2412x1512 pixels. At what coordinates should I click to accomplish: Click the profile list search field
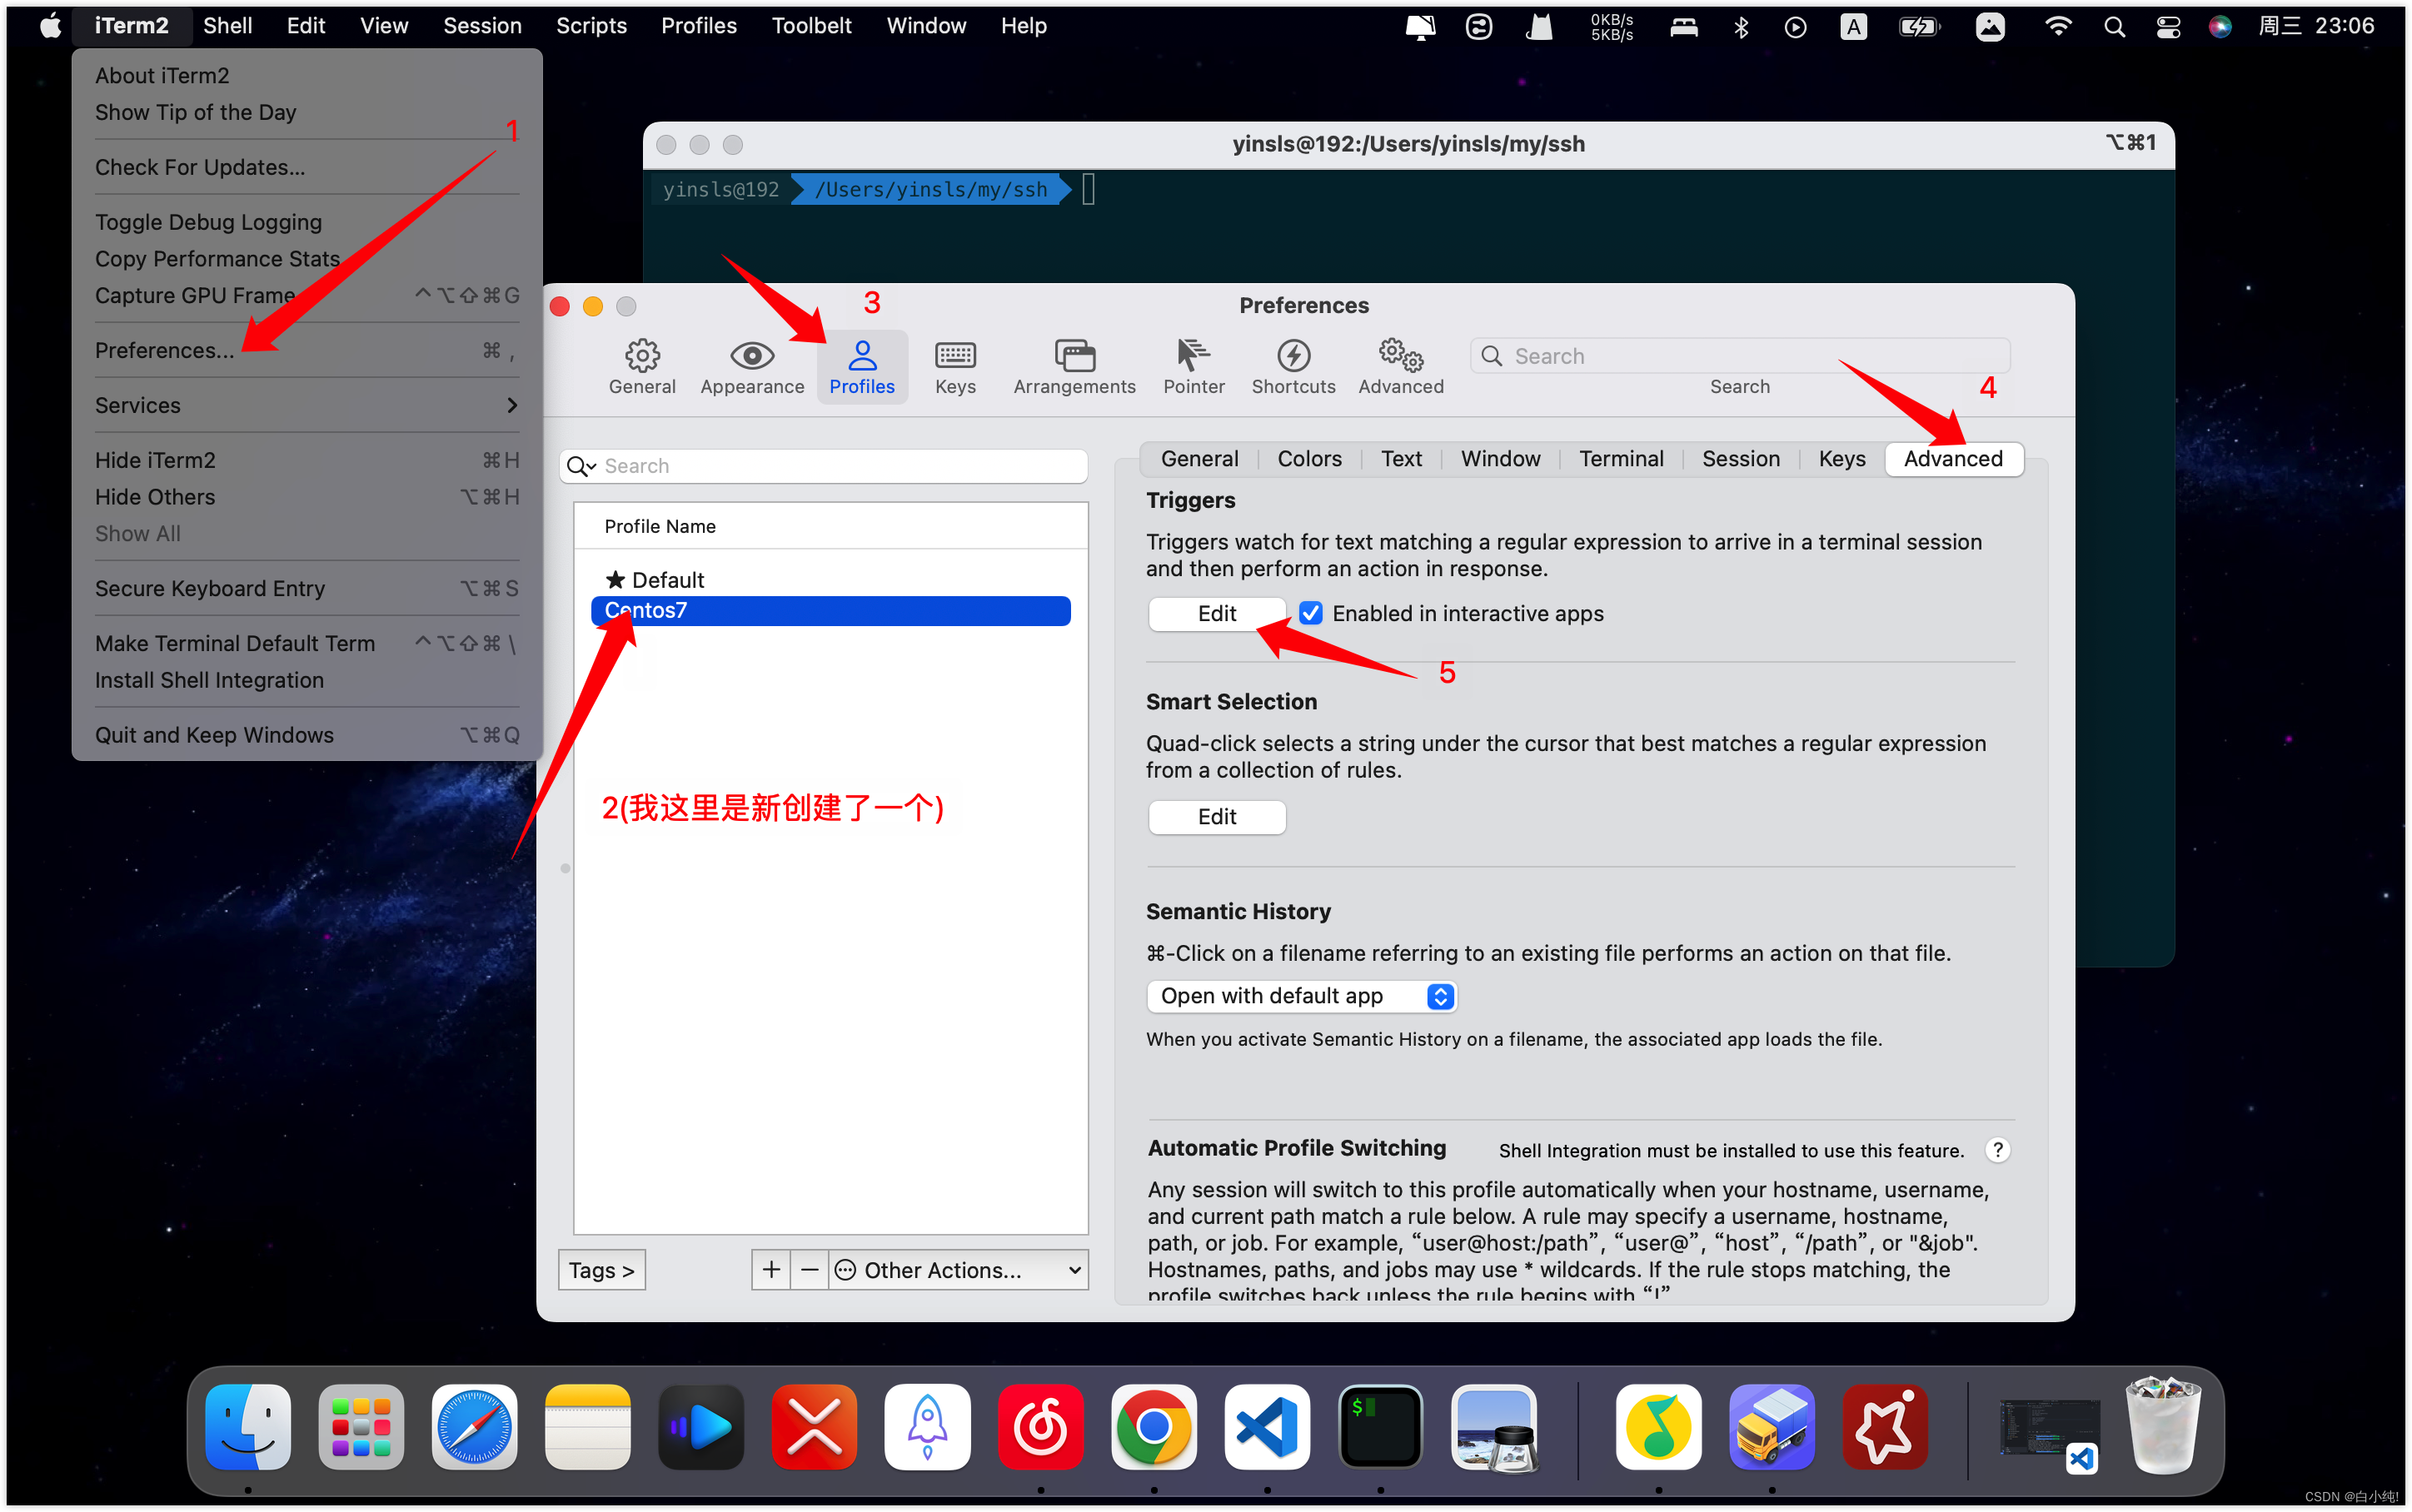pyautogui.click(x=823, y=466)
